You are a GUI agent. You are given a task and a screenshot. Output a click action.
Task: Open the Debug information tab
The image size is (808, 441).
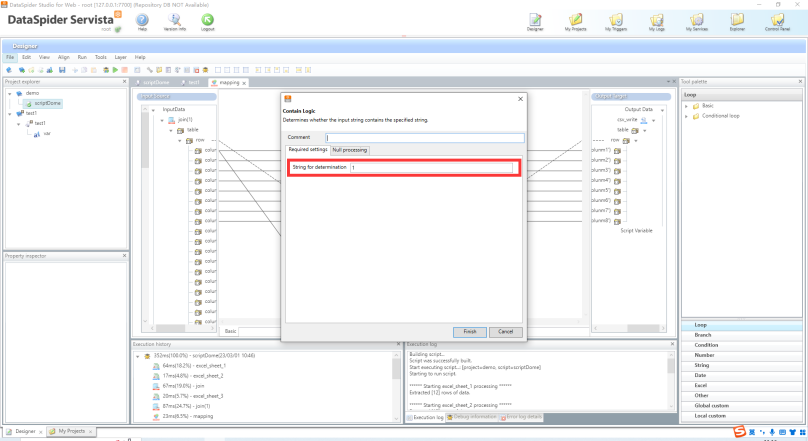[x=472, y=417]
